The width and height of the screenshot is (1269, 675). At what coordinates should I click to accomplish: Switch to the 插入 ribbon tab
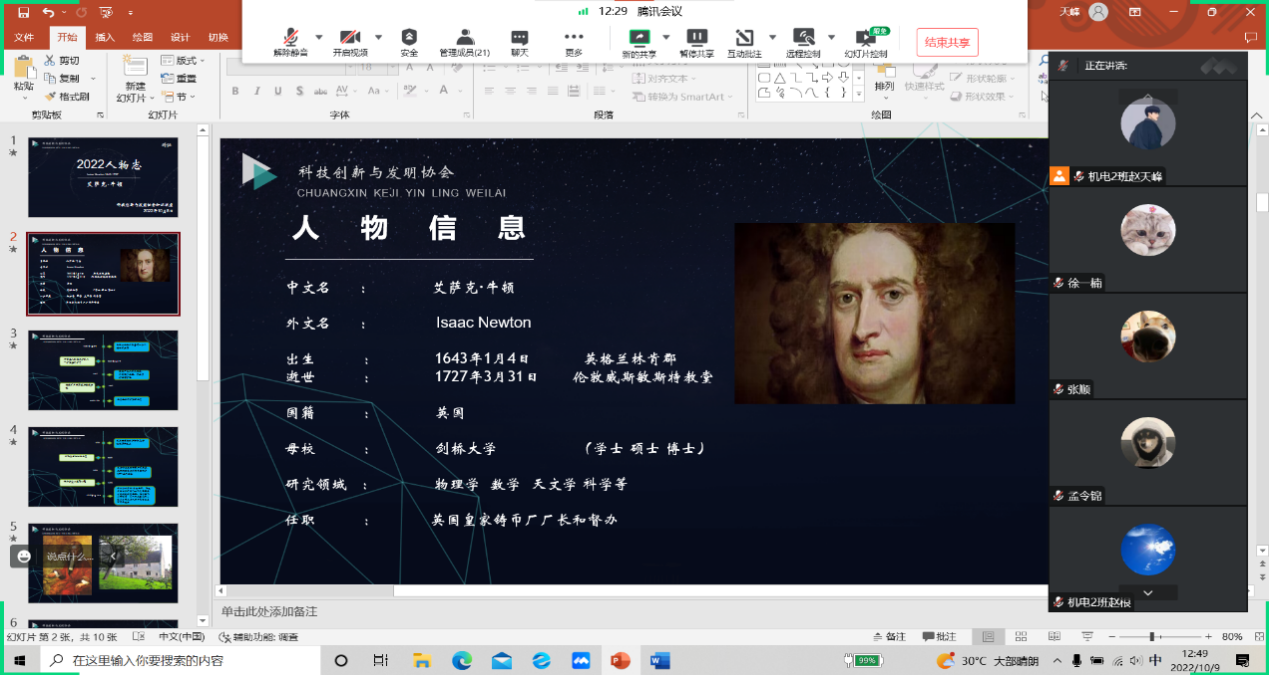click(x=104, y=37)
